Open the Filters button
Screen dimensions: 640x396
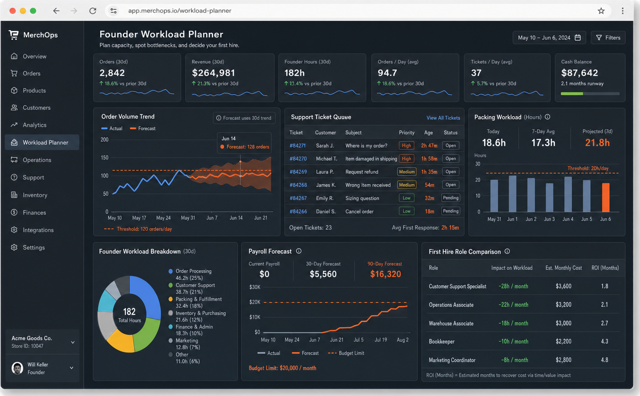click(608, 38)
